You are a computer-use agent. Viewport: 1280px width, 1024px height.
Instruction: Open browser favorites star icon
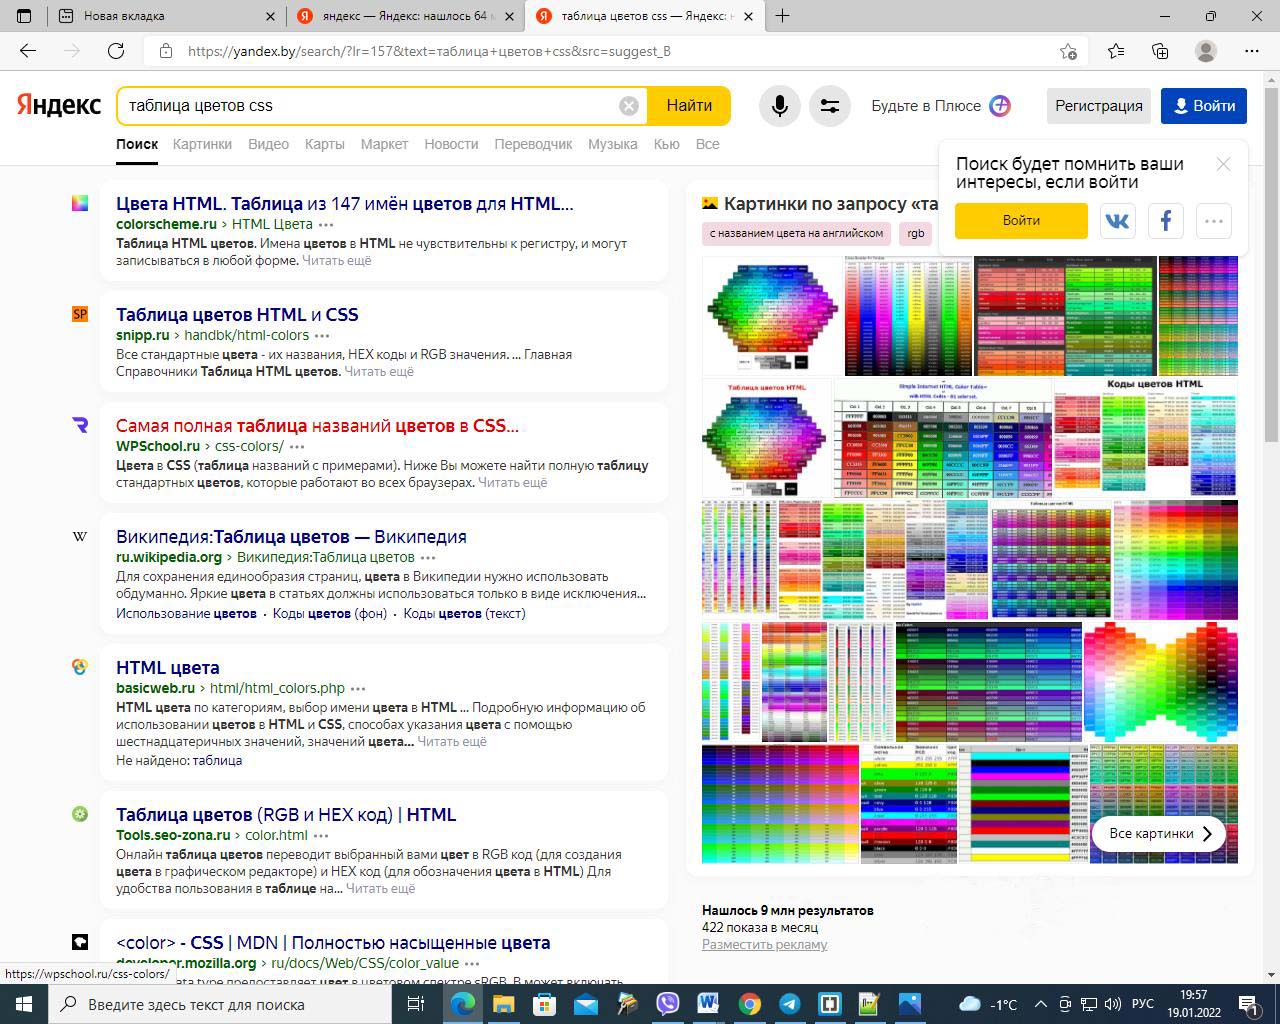tap(1115, 51)
